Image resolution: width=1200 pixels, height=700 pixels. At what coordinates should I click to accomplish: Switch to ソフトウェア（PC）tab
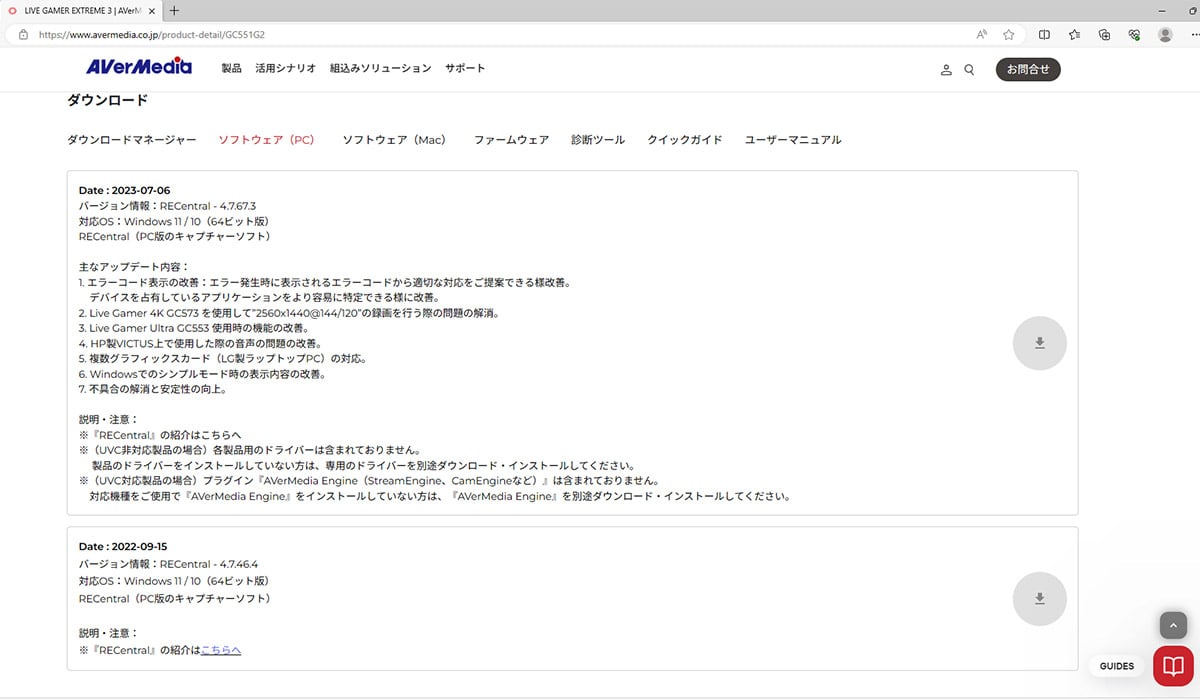(x=267, y=140)
